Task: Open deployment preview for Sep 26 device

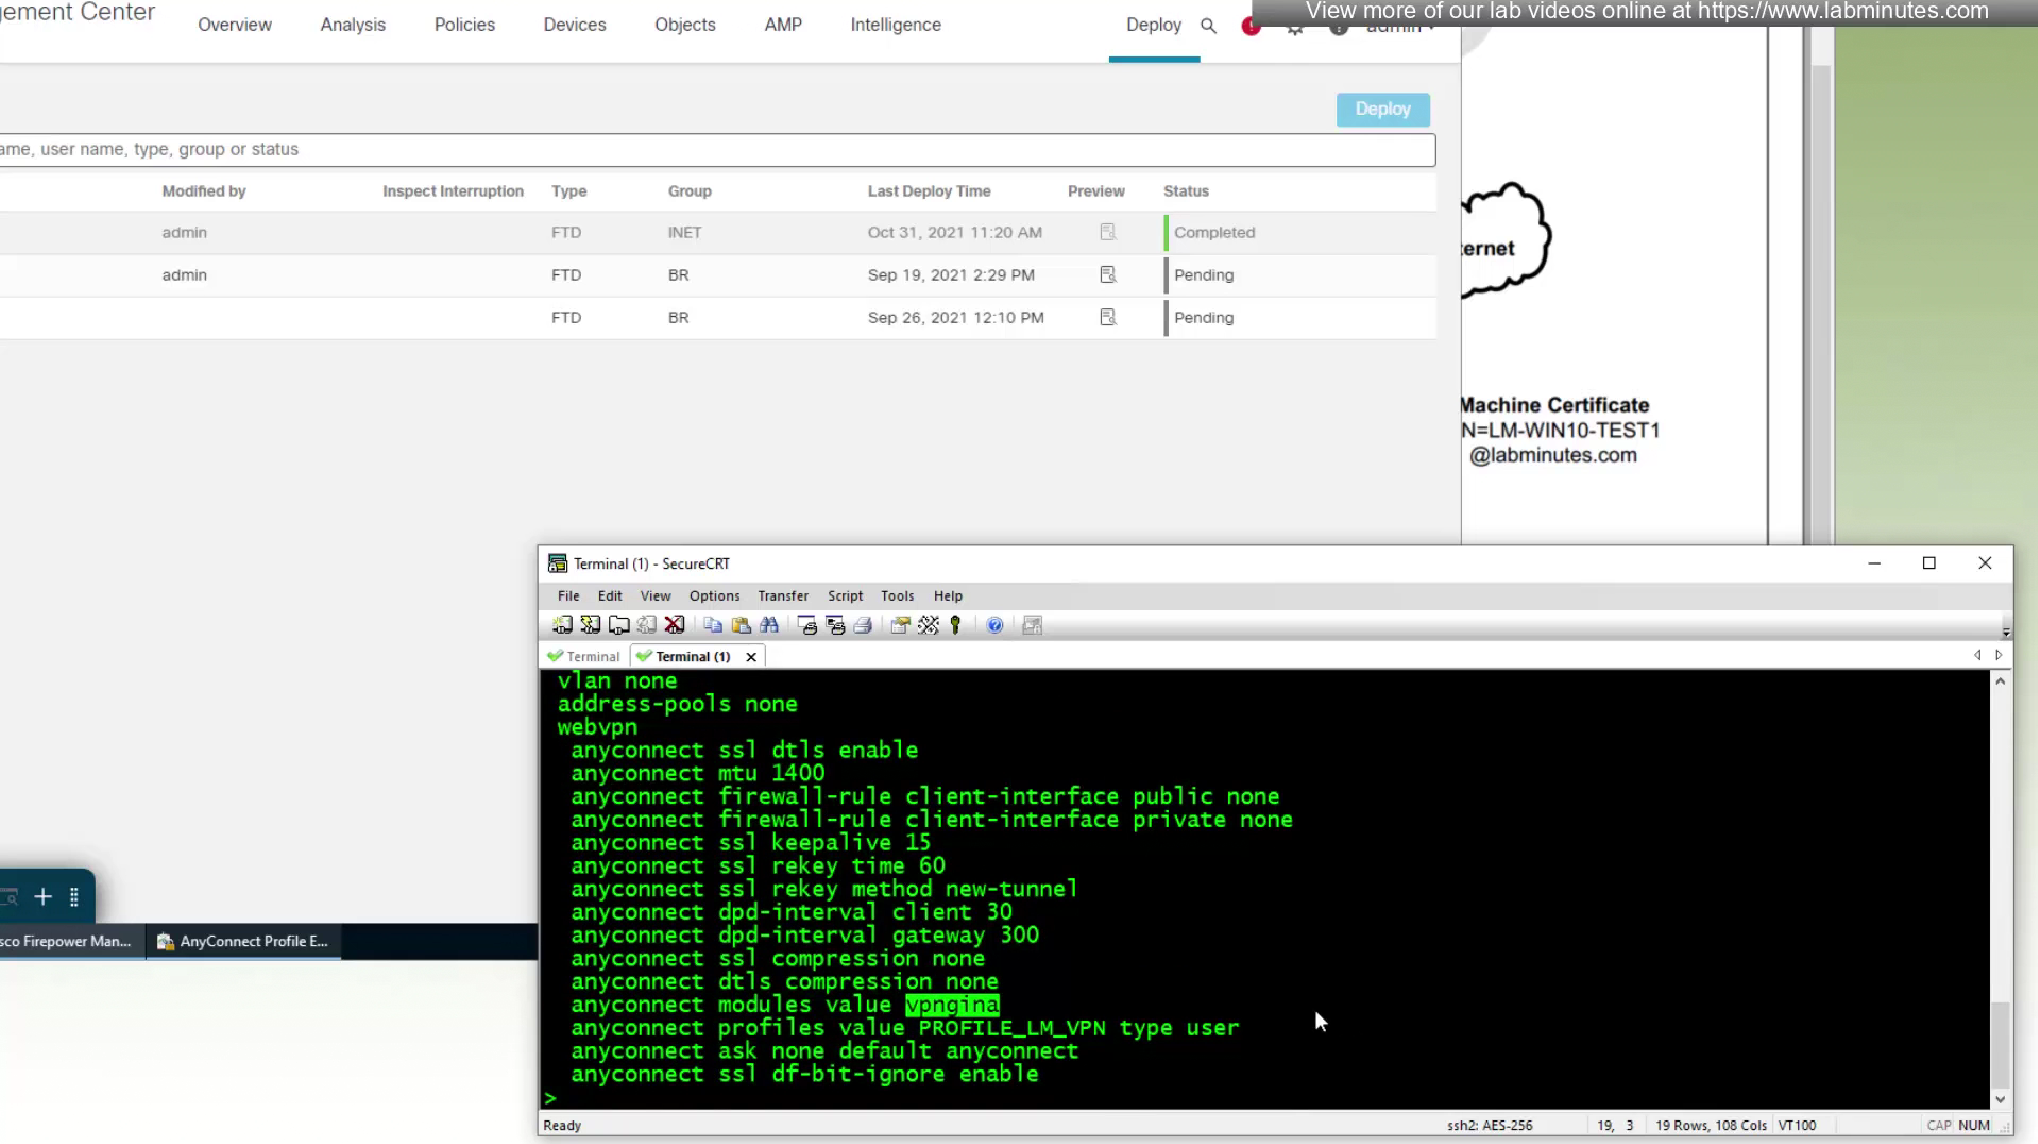Action: (1108, 317)
